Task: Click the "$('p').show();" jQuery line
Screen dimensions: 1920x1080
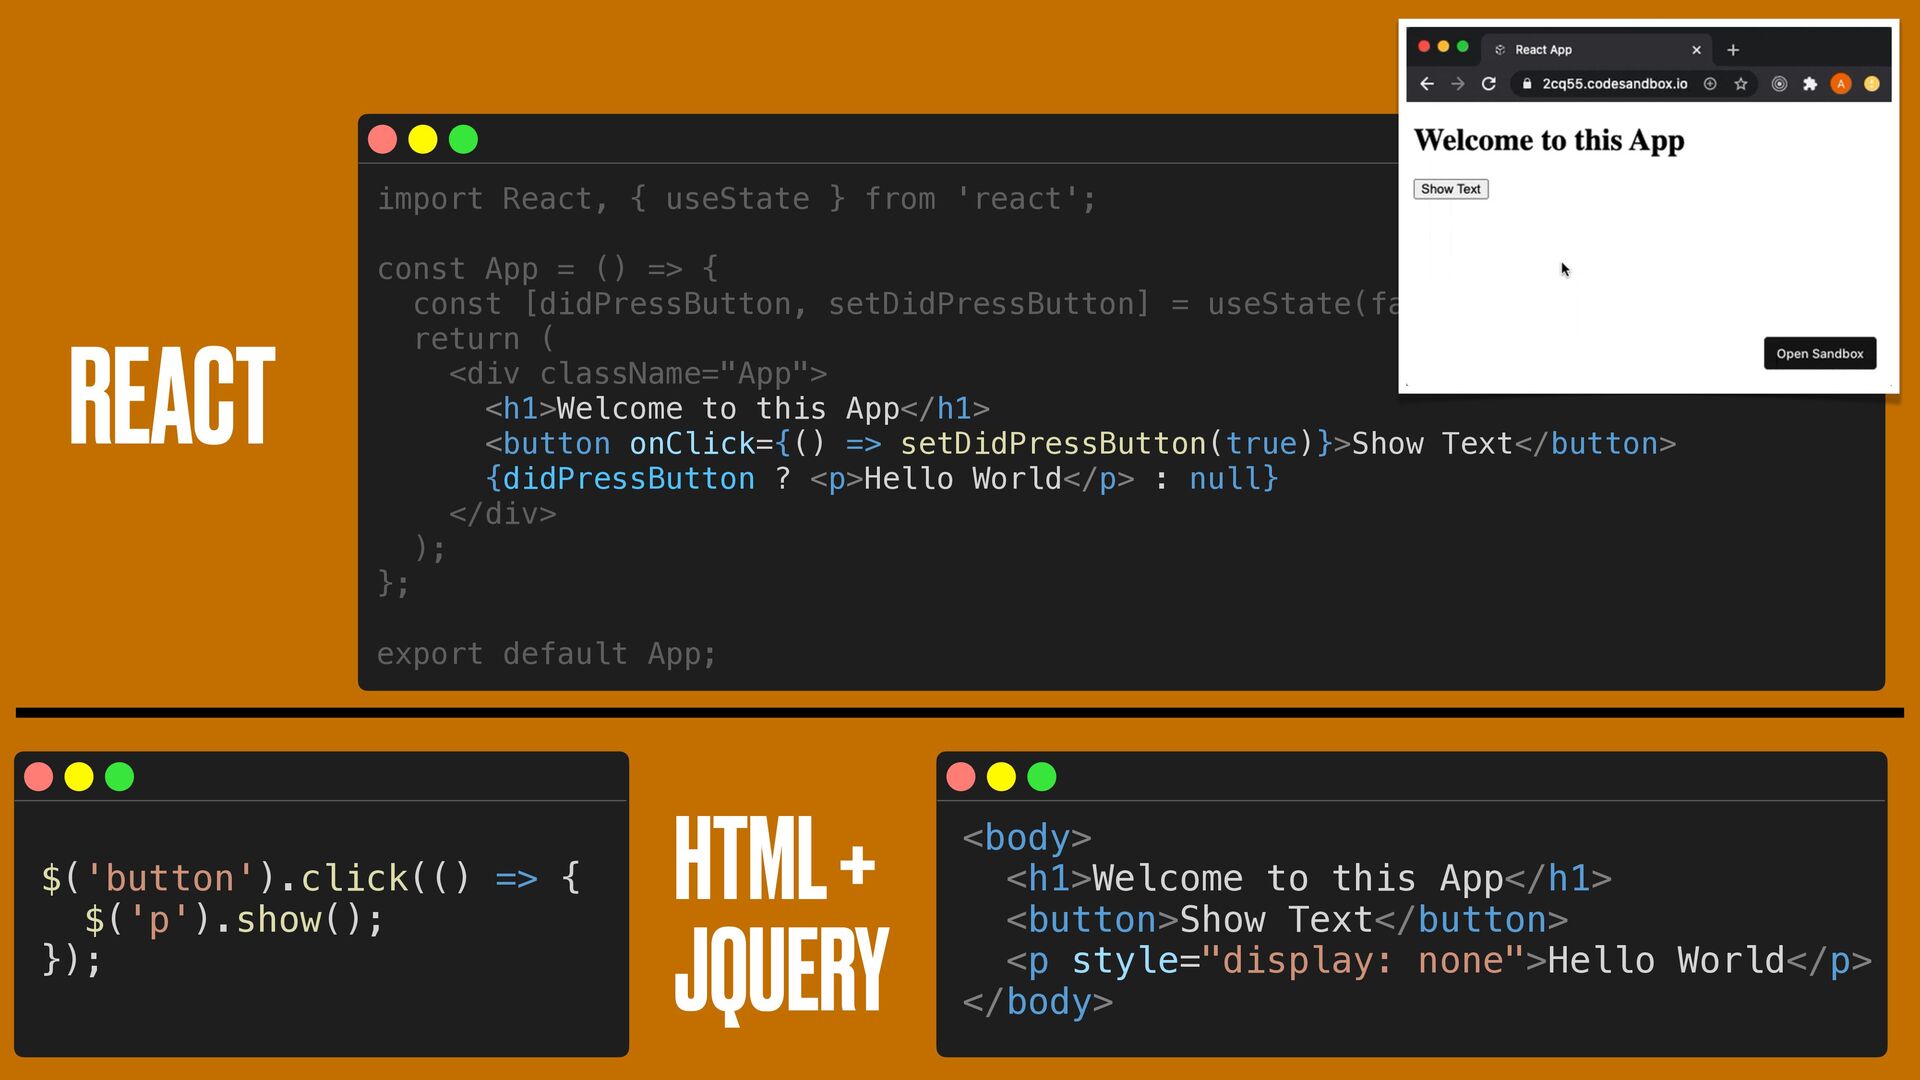Action: 234,920
